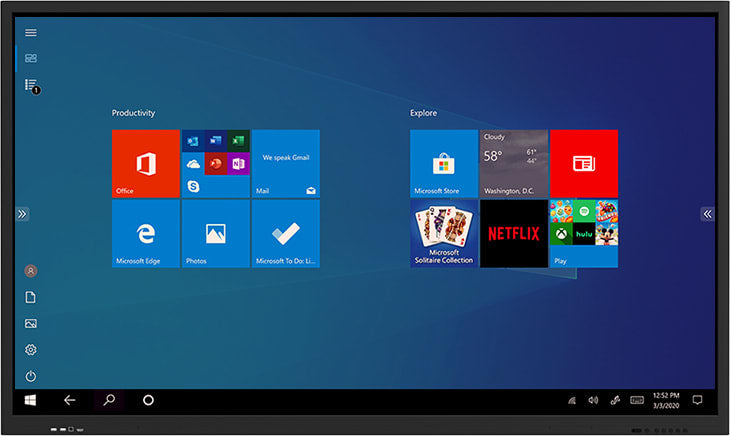The height and width of the screenshot is (436, 730).
Task: Open the taskbar Search magnifier
Action: tap(109, 400)
